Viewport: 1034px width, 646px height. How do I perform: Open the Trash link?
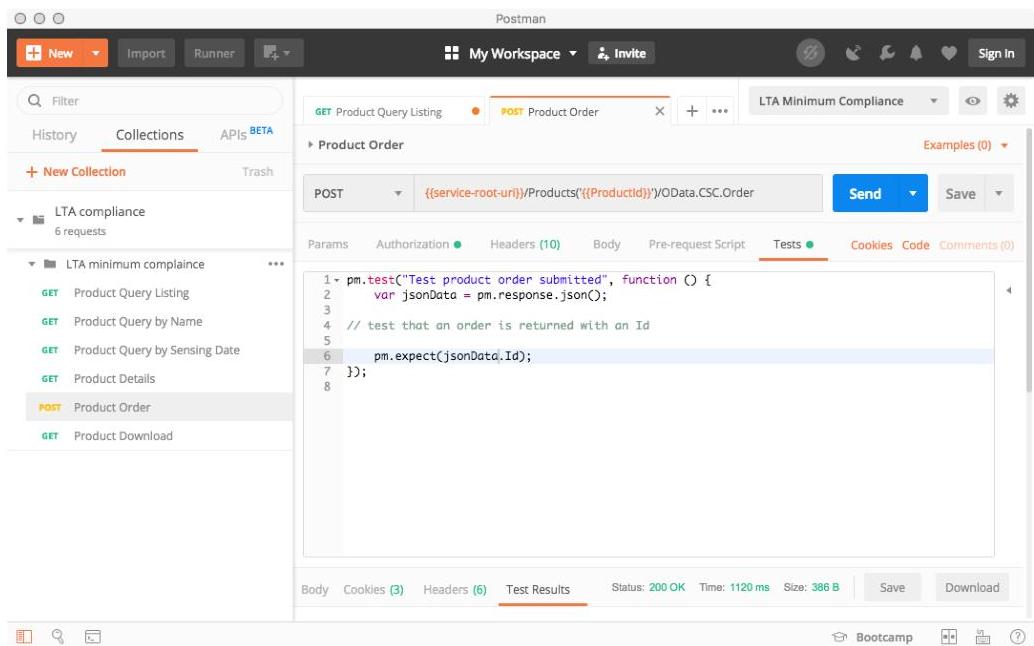pos(257,171)
